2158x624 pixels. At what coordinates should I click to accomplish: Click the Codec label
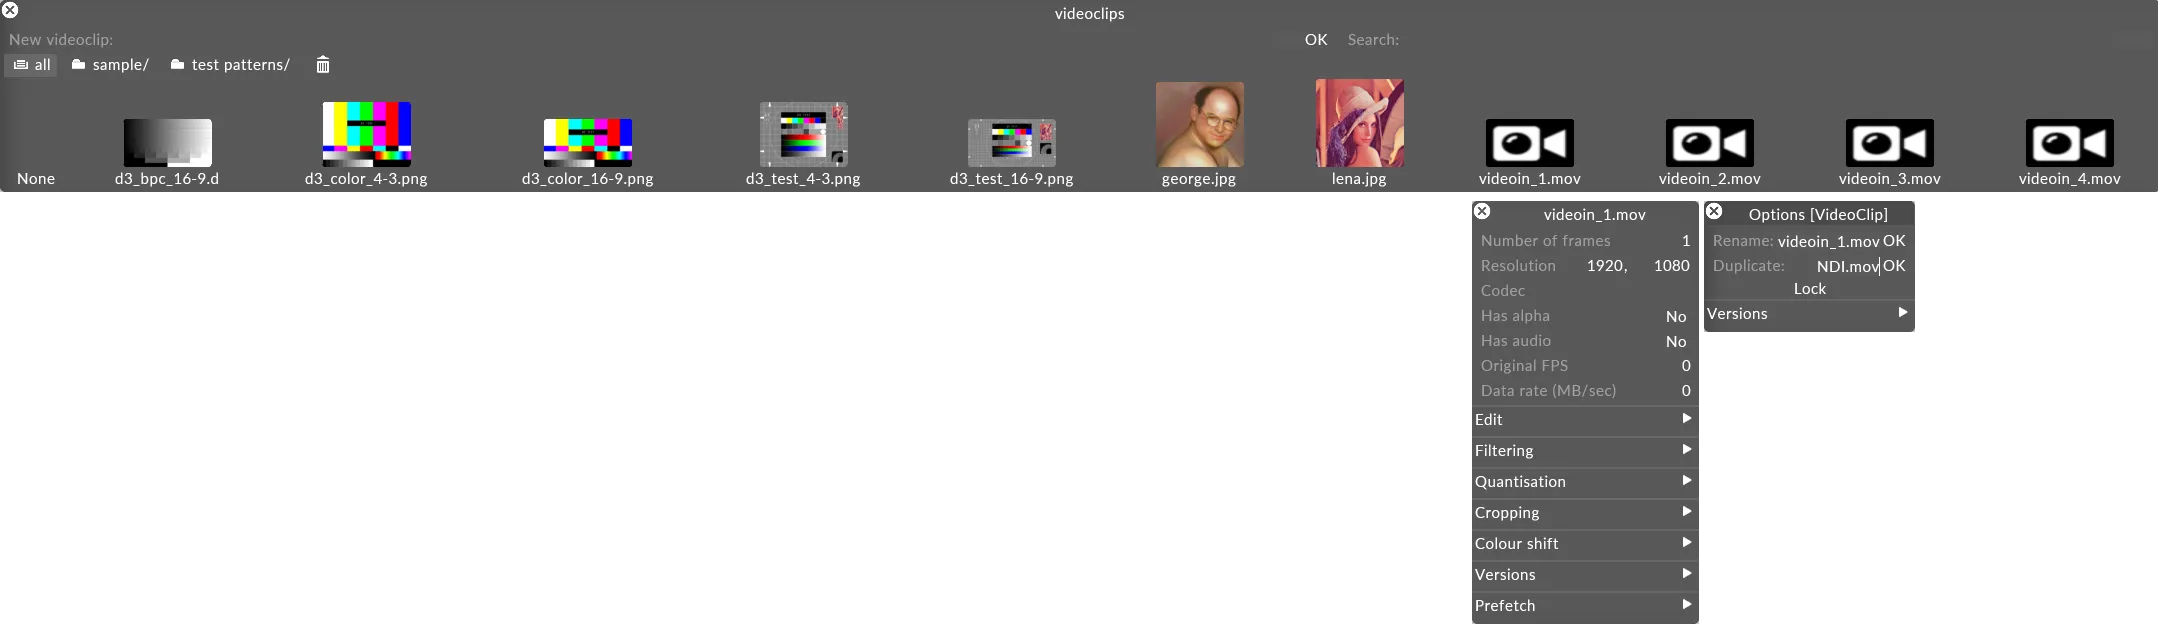1503,291
